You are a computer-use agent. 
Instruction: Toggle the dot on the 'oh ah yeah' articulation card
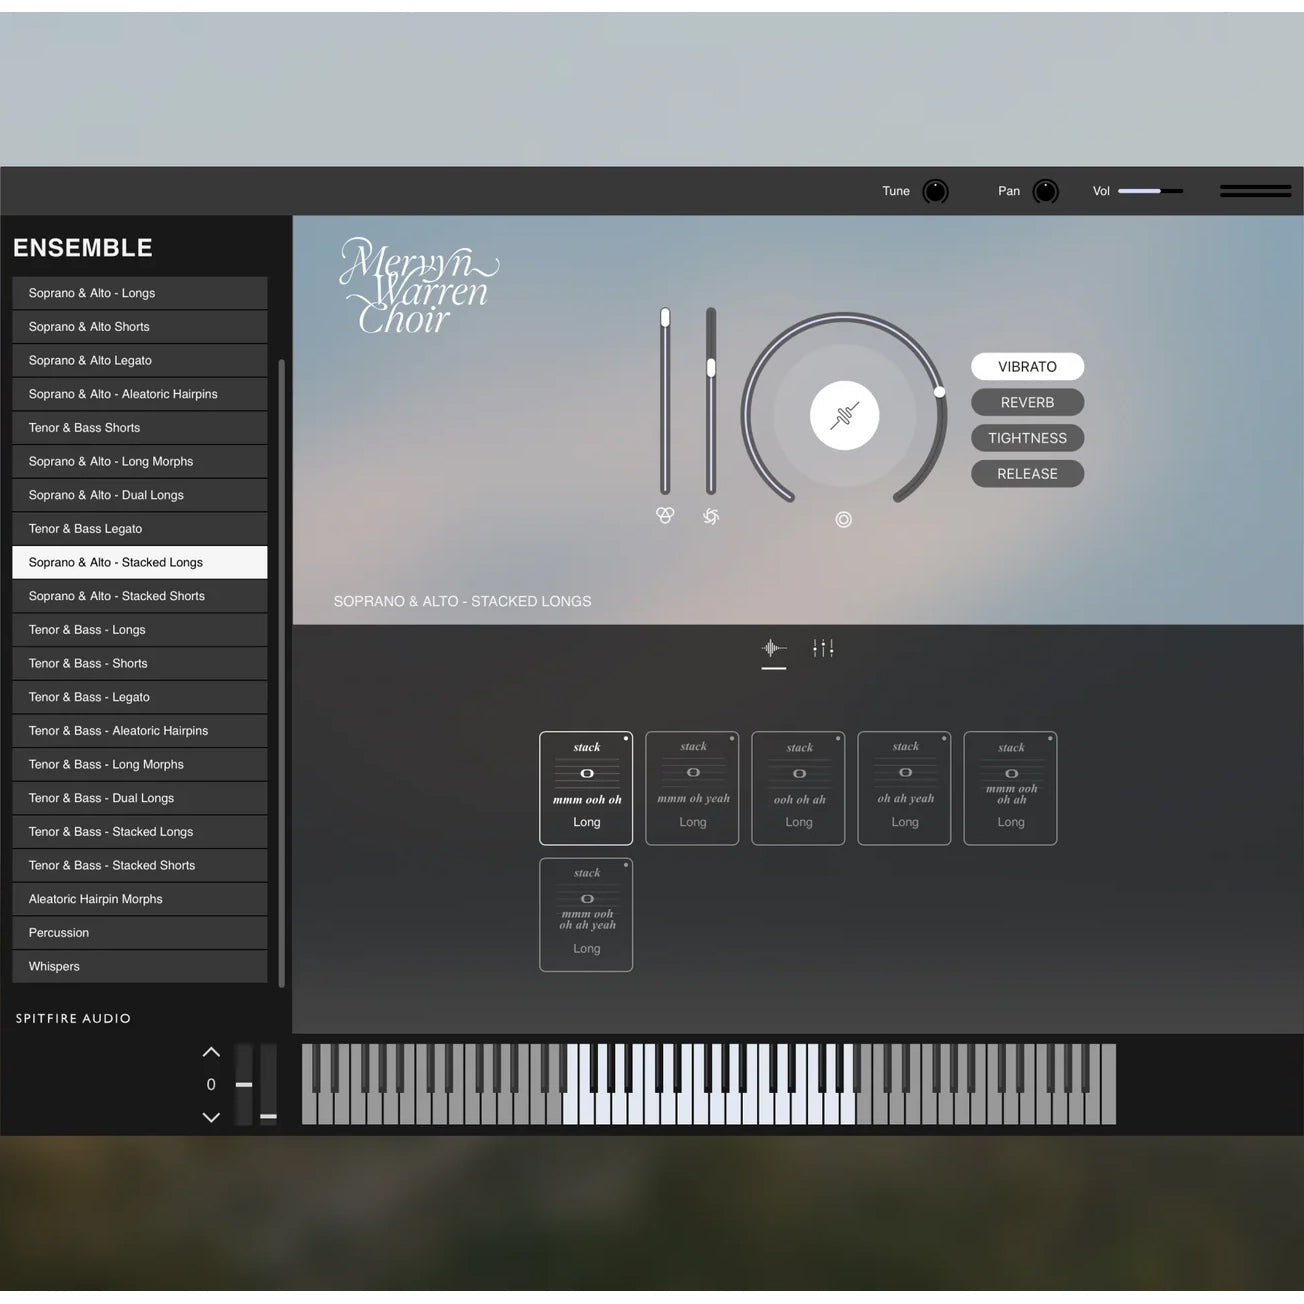(x=943, y=738)
